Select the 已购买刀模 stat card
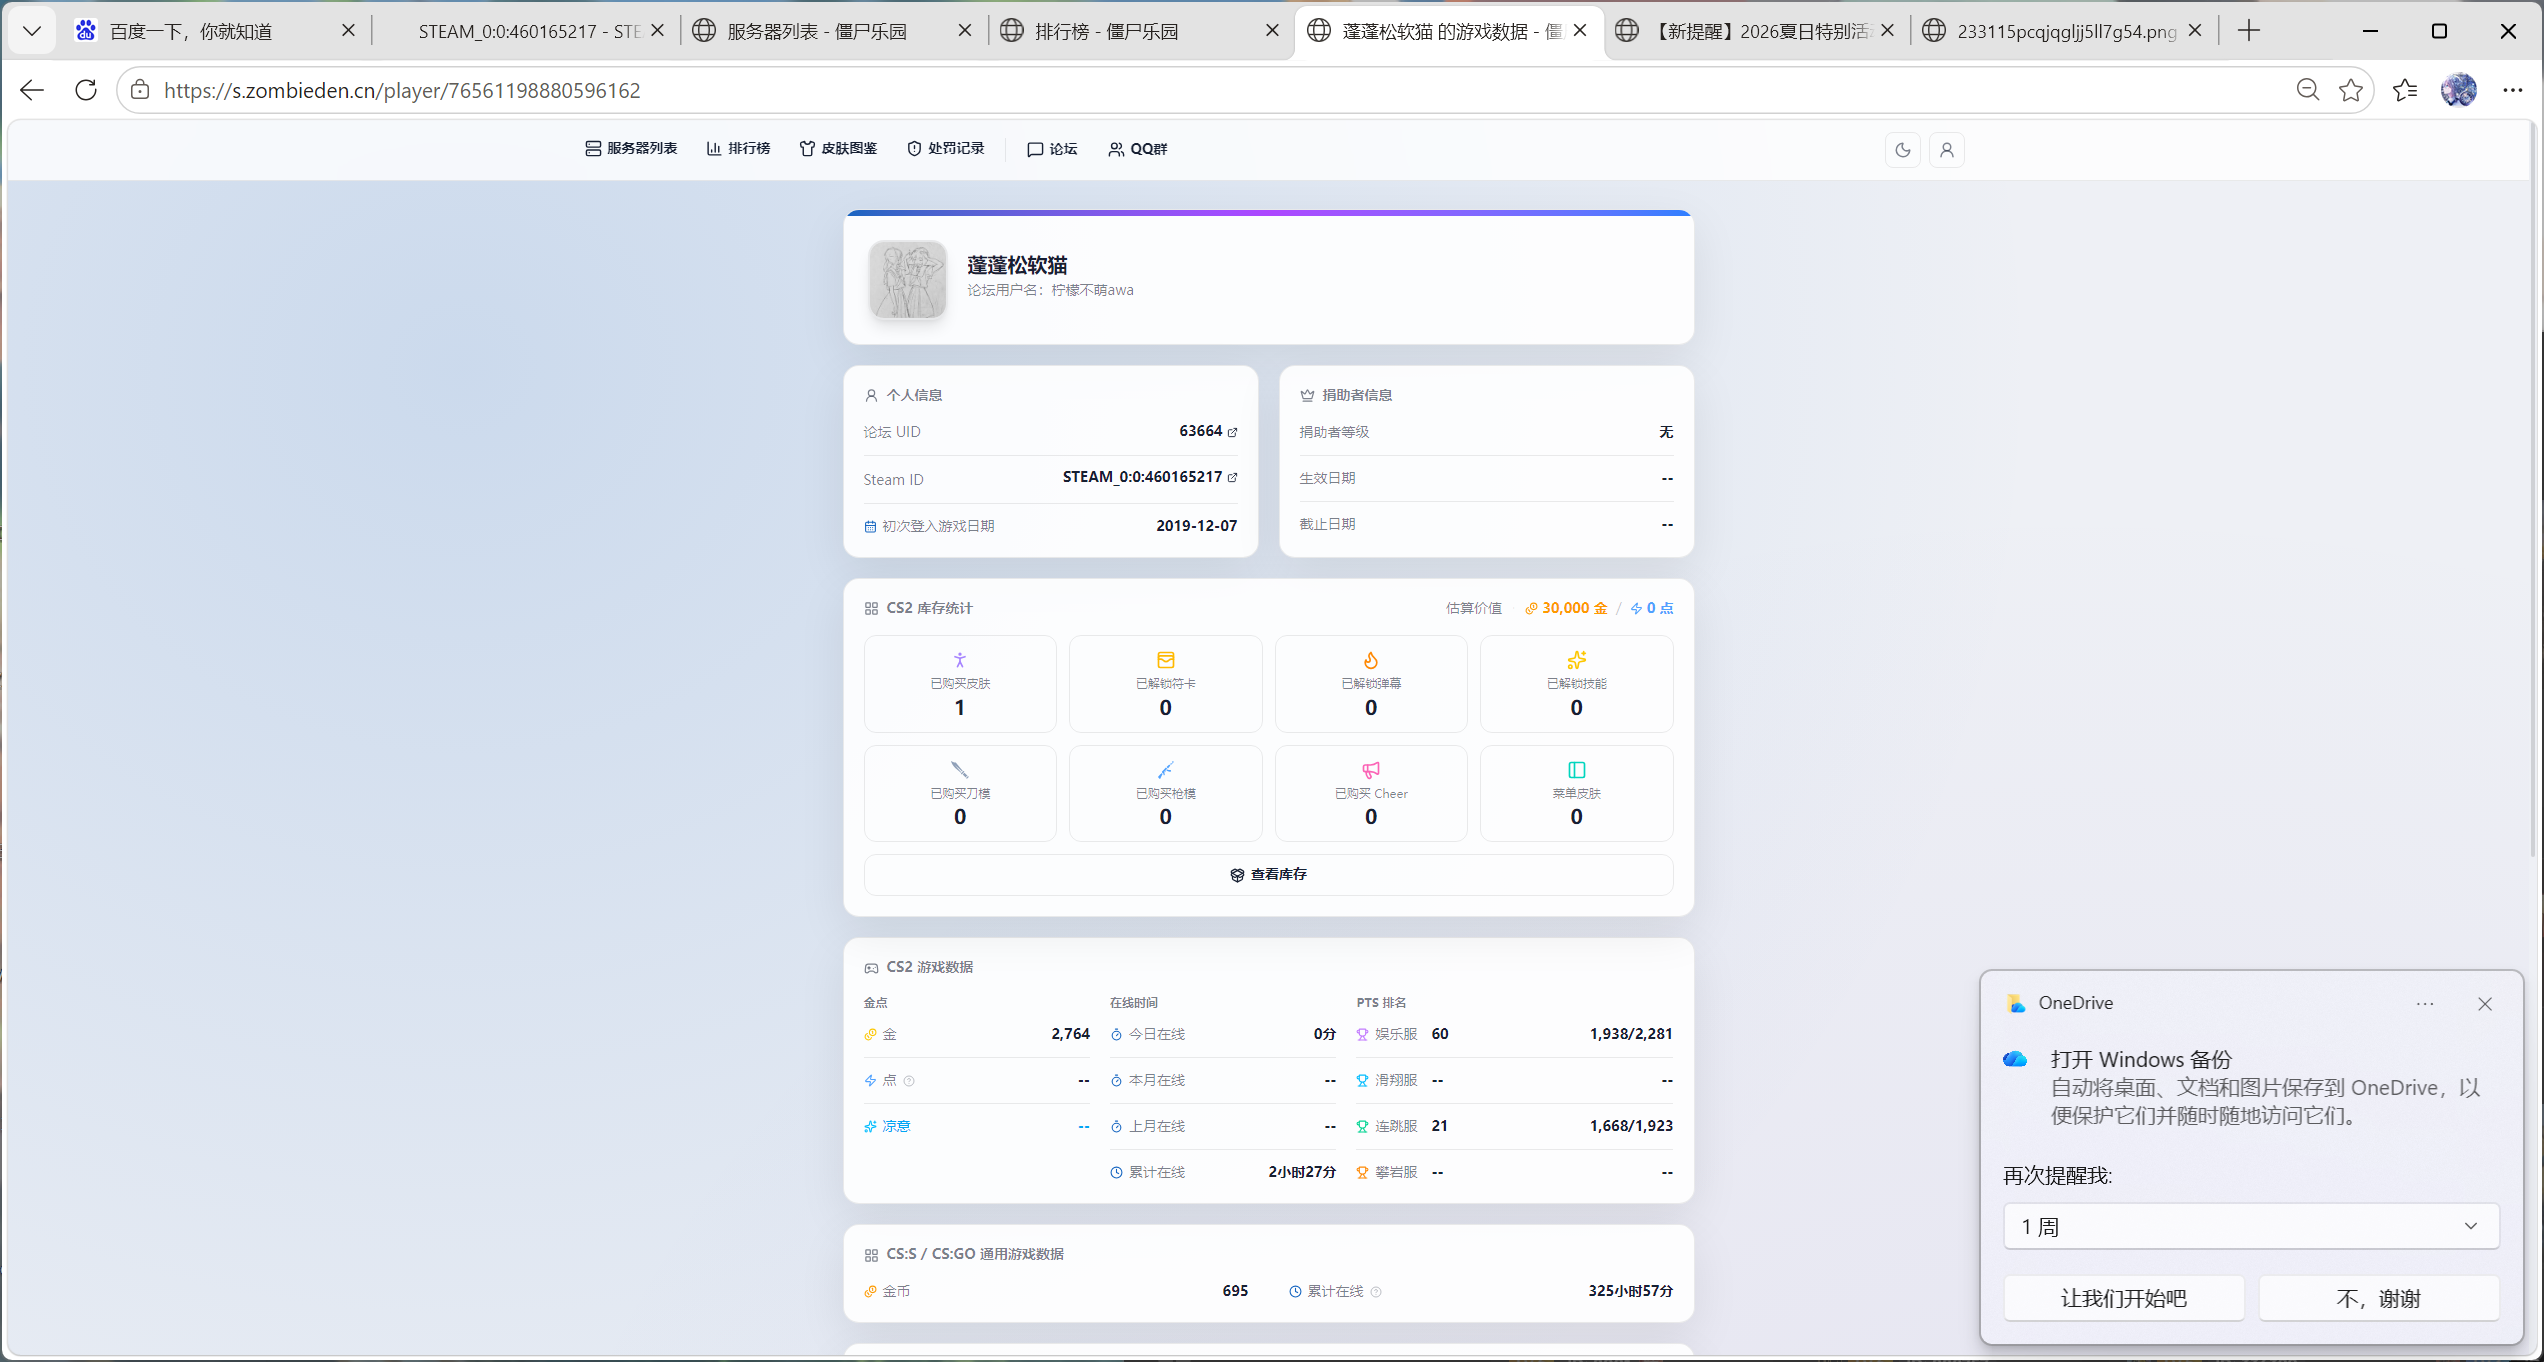The width and height of the screenshot is (2544, 1362). click(x=960, y=794)
